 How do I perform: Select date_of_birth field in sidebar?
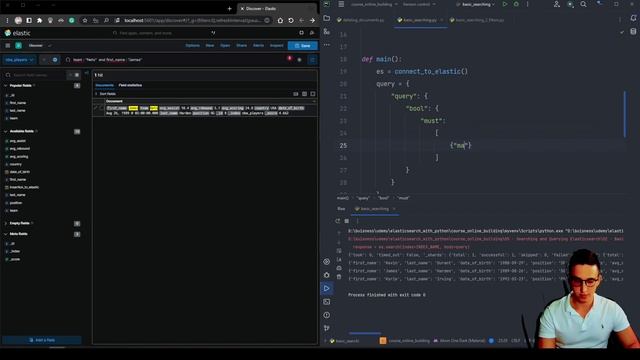pos(20,172)
